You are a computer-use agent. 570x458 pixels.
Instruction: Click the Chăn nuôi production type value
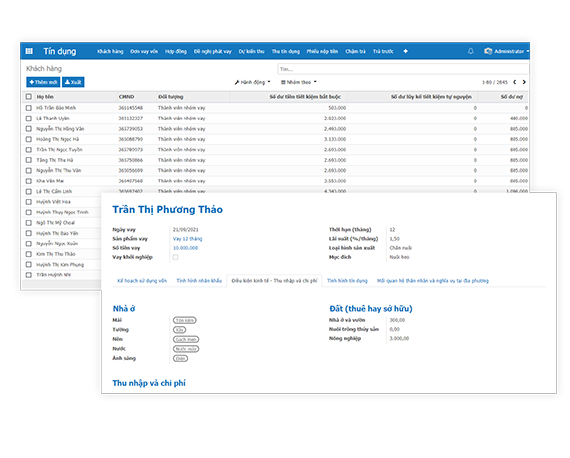pyautogui.click(x=401, y=248)
